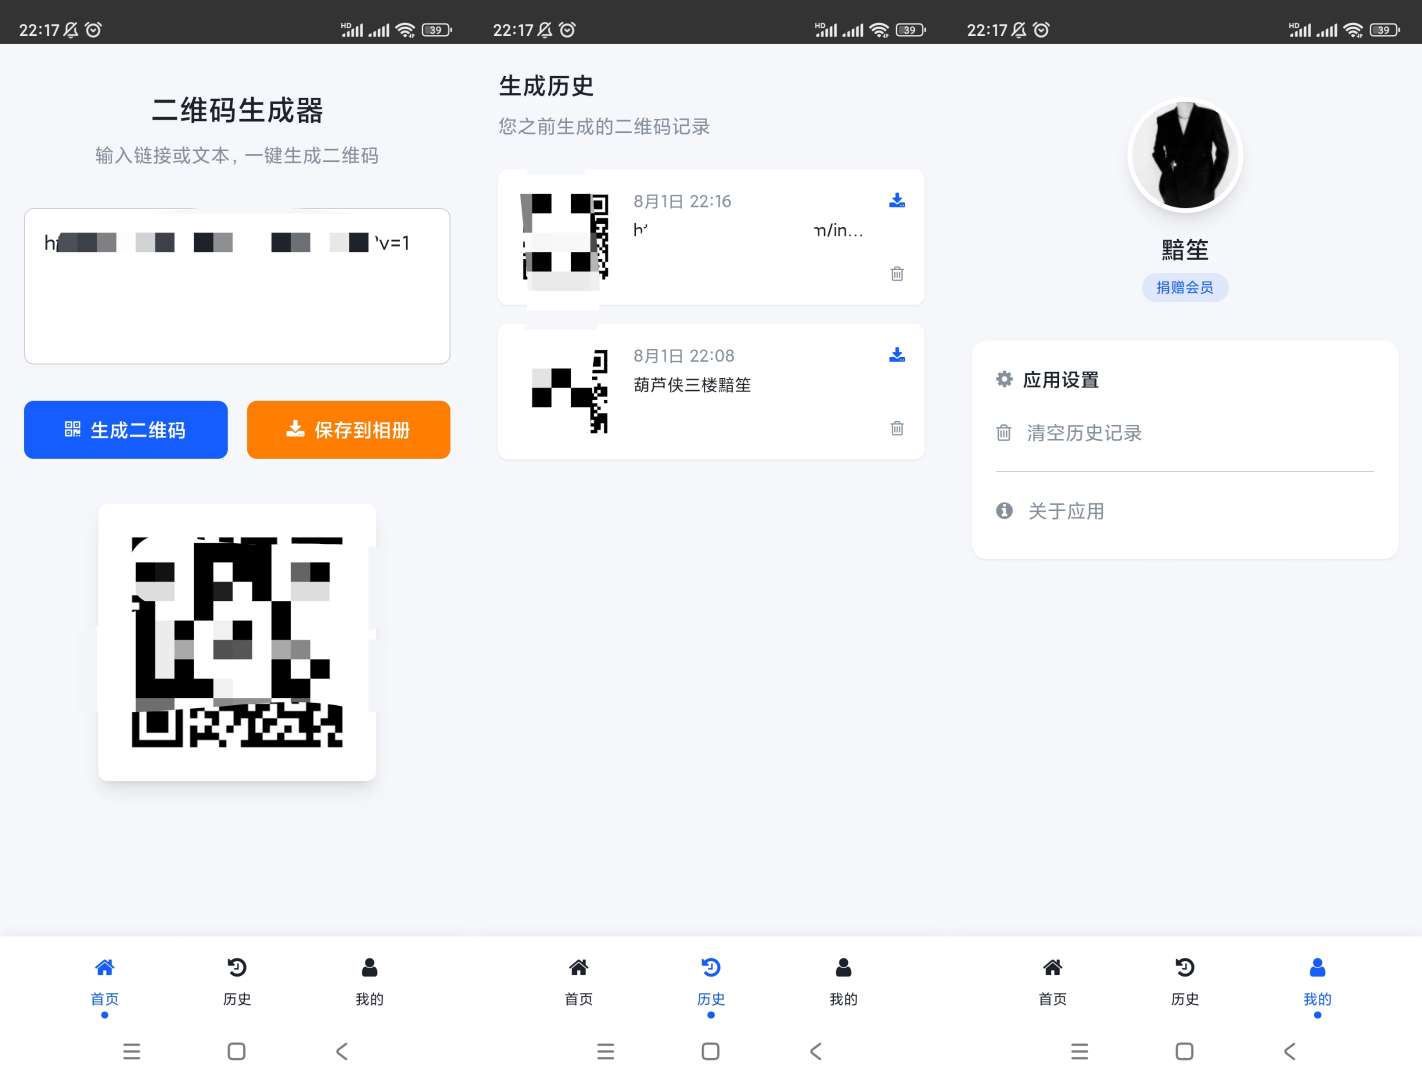Open the 我的 tab on the 生成历史 screen
The width and height of the screenshot is (1422, 1080).
(843, 982)
